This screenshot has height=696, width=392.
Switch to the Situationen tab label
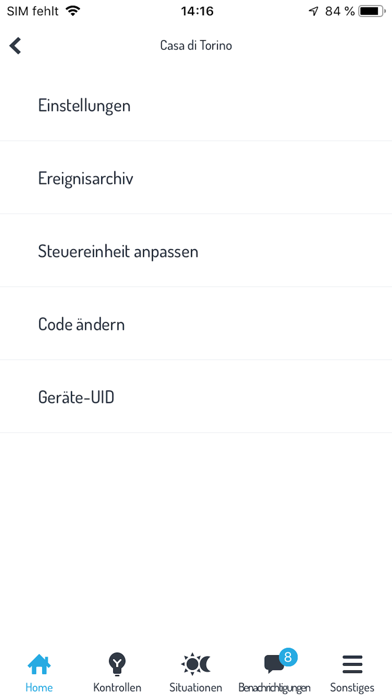(x=196, y=688)
